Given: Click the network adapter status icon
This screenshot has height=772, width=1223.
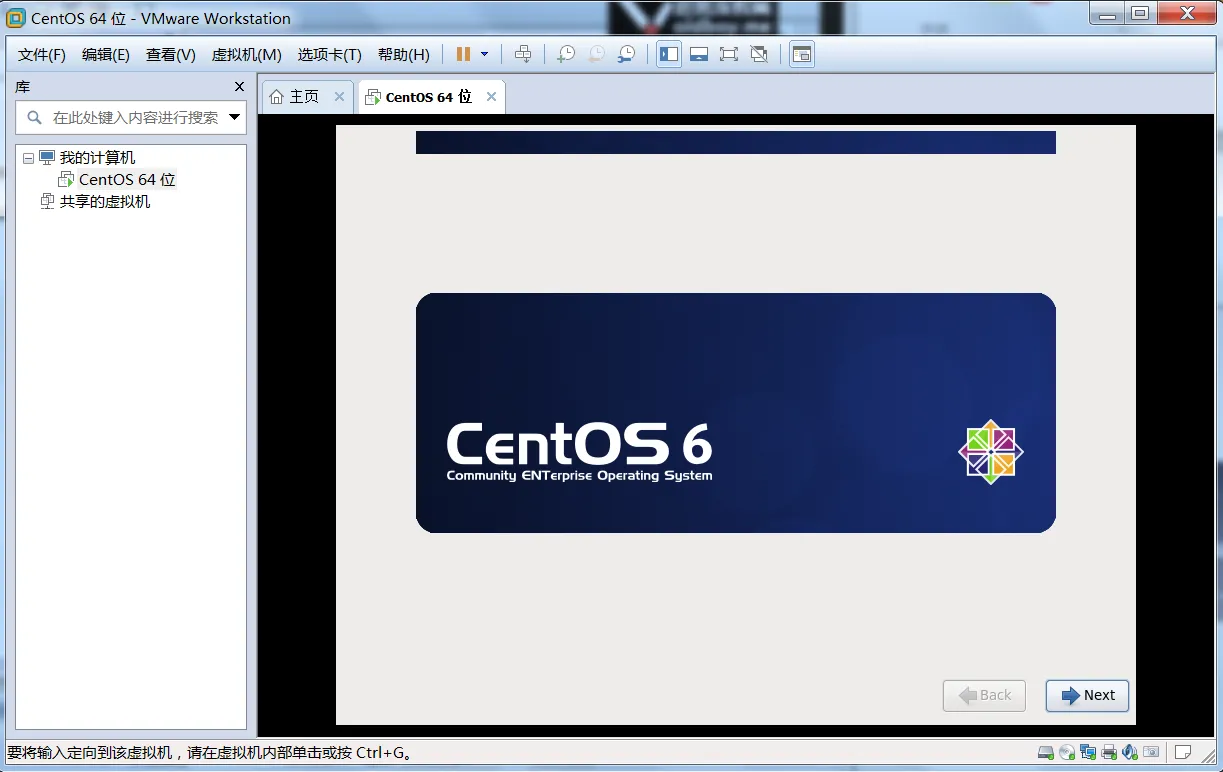Looking at the screenshot, I should pos(1088,752).
